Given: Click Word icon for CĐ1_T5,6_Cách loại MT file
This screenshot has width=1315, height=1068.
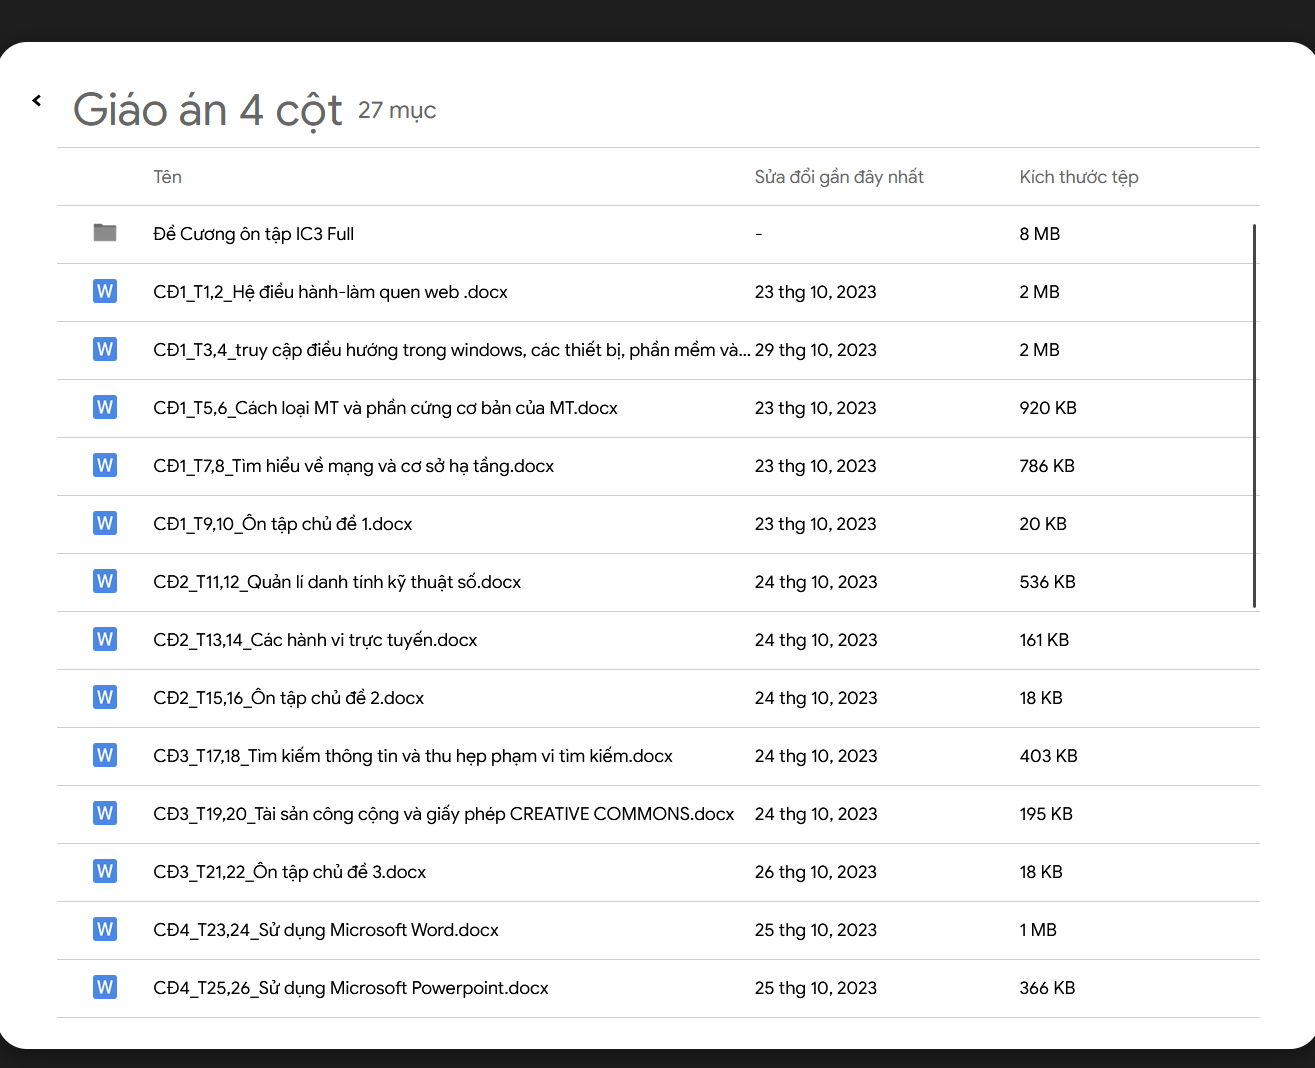Looking at the screenshot, I should point(105,407).
